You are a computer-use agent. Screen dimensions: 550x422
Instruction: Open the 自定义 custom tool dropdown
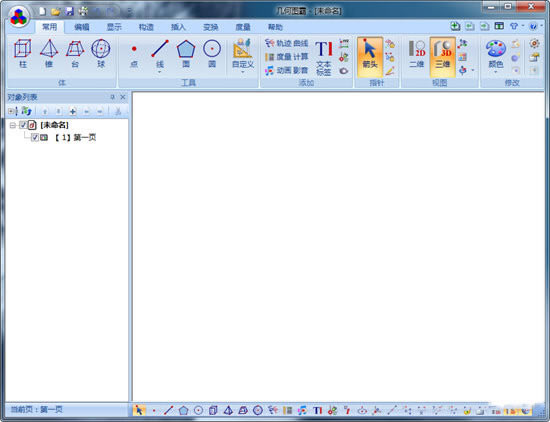point(243,72)
